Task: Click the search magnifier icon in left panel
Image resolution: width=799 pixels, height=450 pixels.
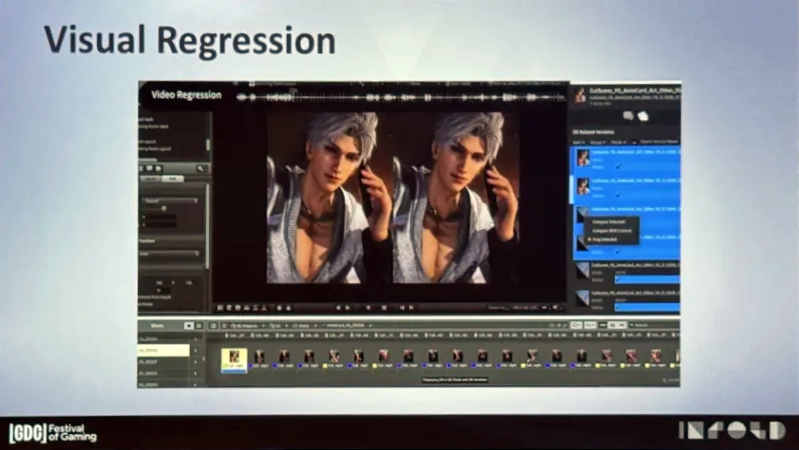Action: 201,169
